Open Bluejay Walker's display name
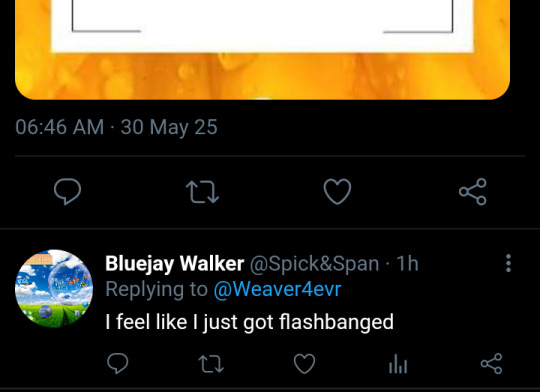 tap(175, 264)
